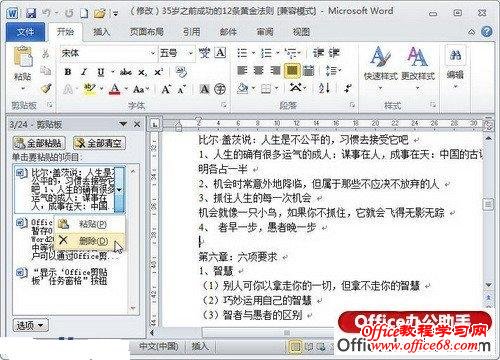
Task: Switch to the Insert (插入) tab
Action: tap(101, 32)
